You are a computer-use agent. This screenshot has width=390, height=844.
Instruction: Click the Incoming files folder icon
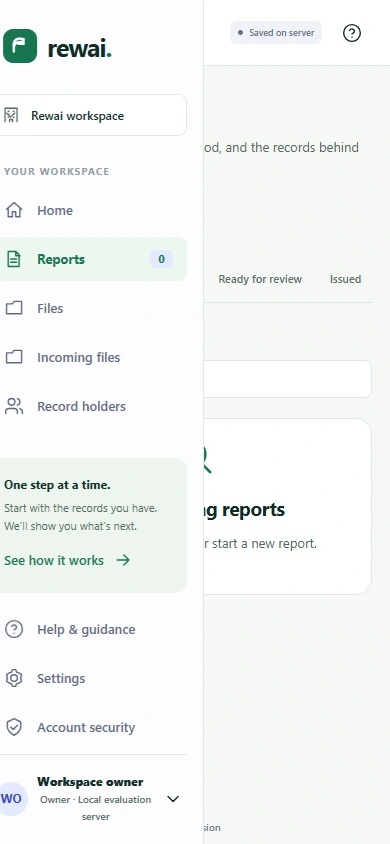(13, 357)
